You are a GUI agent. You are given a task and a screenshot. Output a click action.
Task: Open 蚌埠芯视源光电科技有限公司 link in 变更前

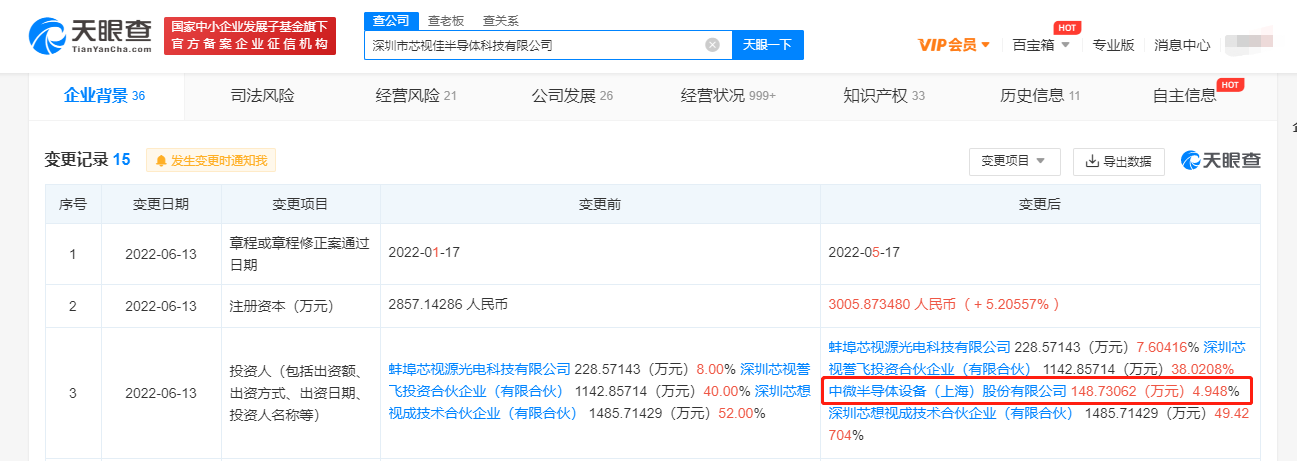pyautogui.click(x=479, y=369)
